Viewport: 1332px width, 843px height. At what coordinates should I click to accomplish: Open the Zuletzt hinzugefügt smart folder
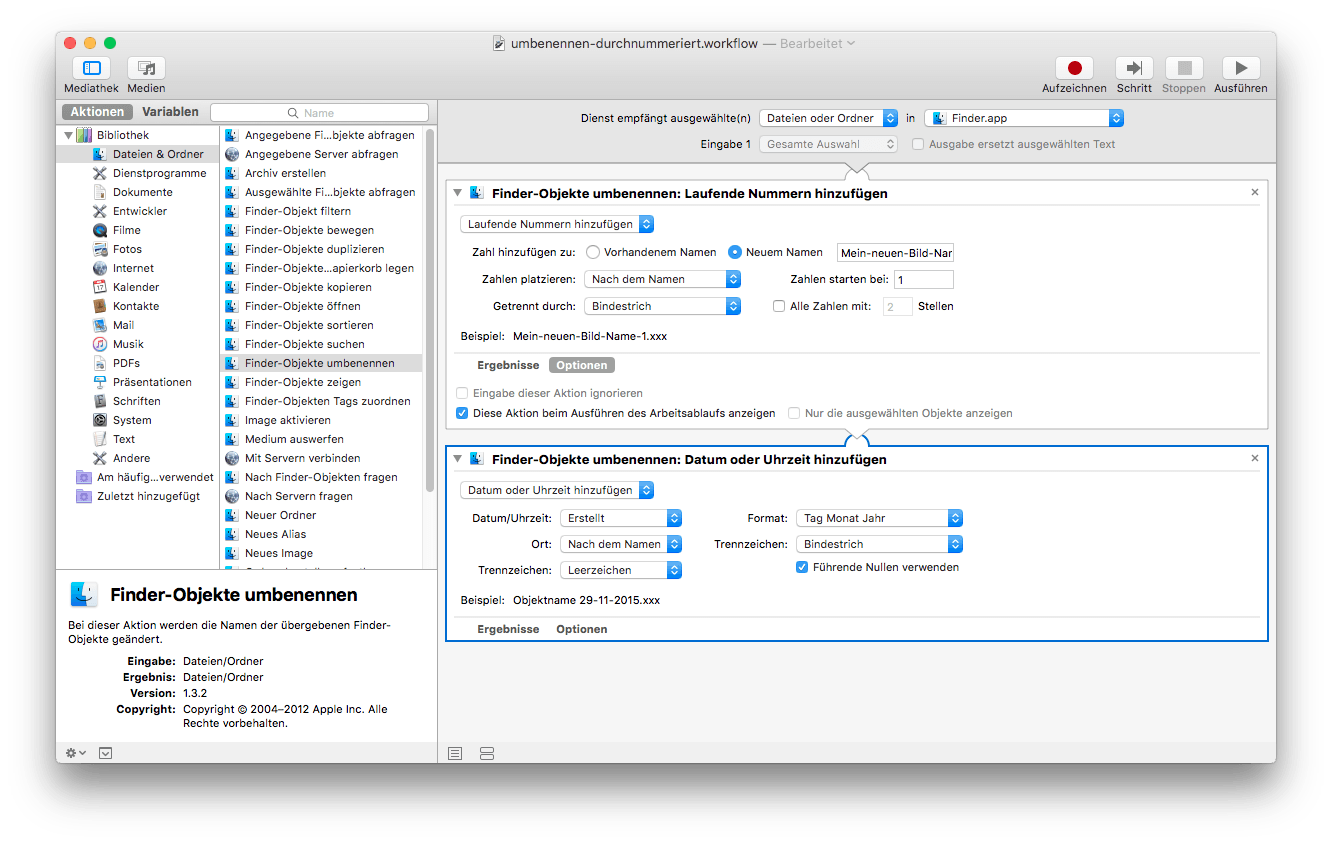[140, 496]
